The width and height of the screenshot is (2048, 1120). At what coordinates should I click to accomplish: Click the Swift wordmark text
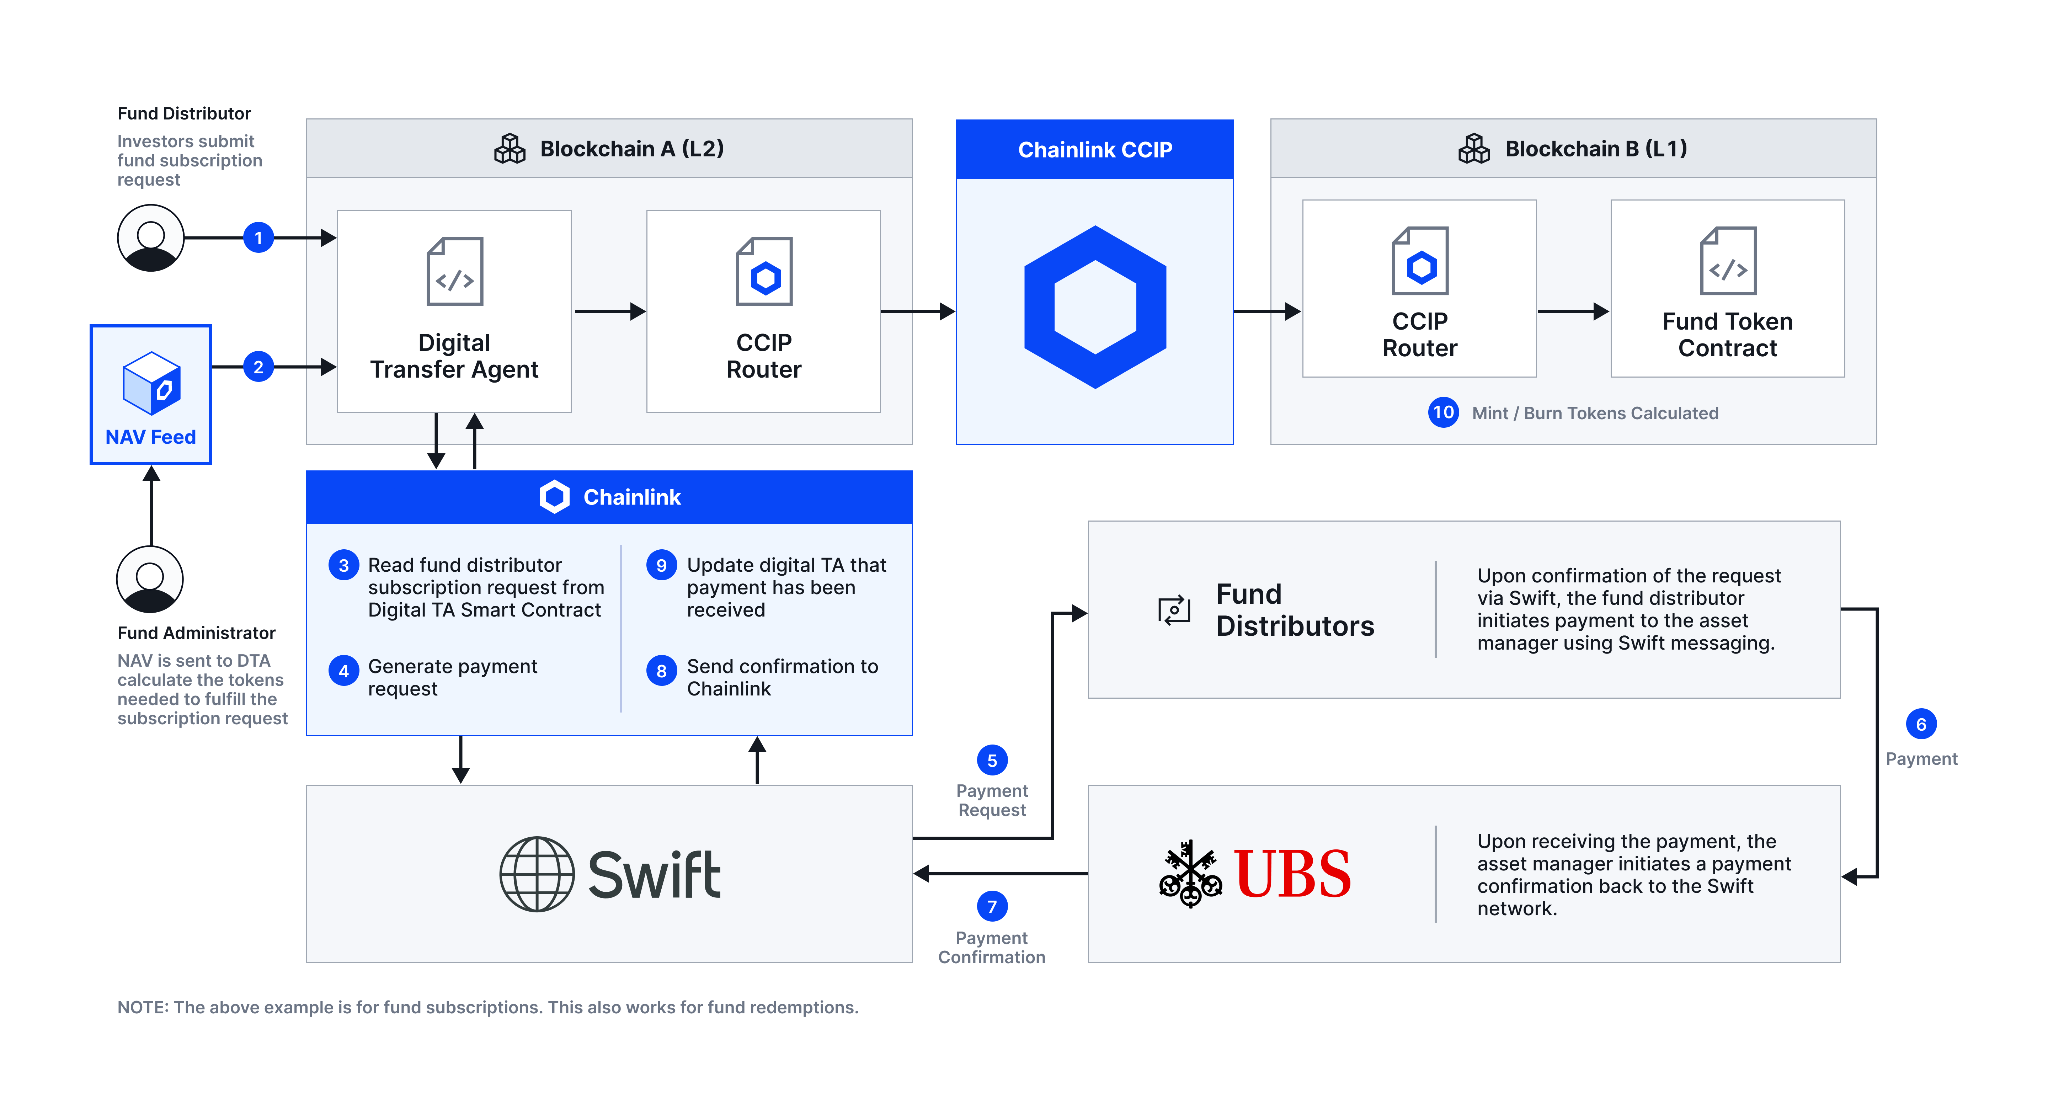pyautogui.click(x=654, y=875)
